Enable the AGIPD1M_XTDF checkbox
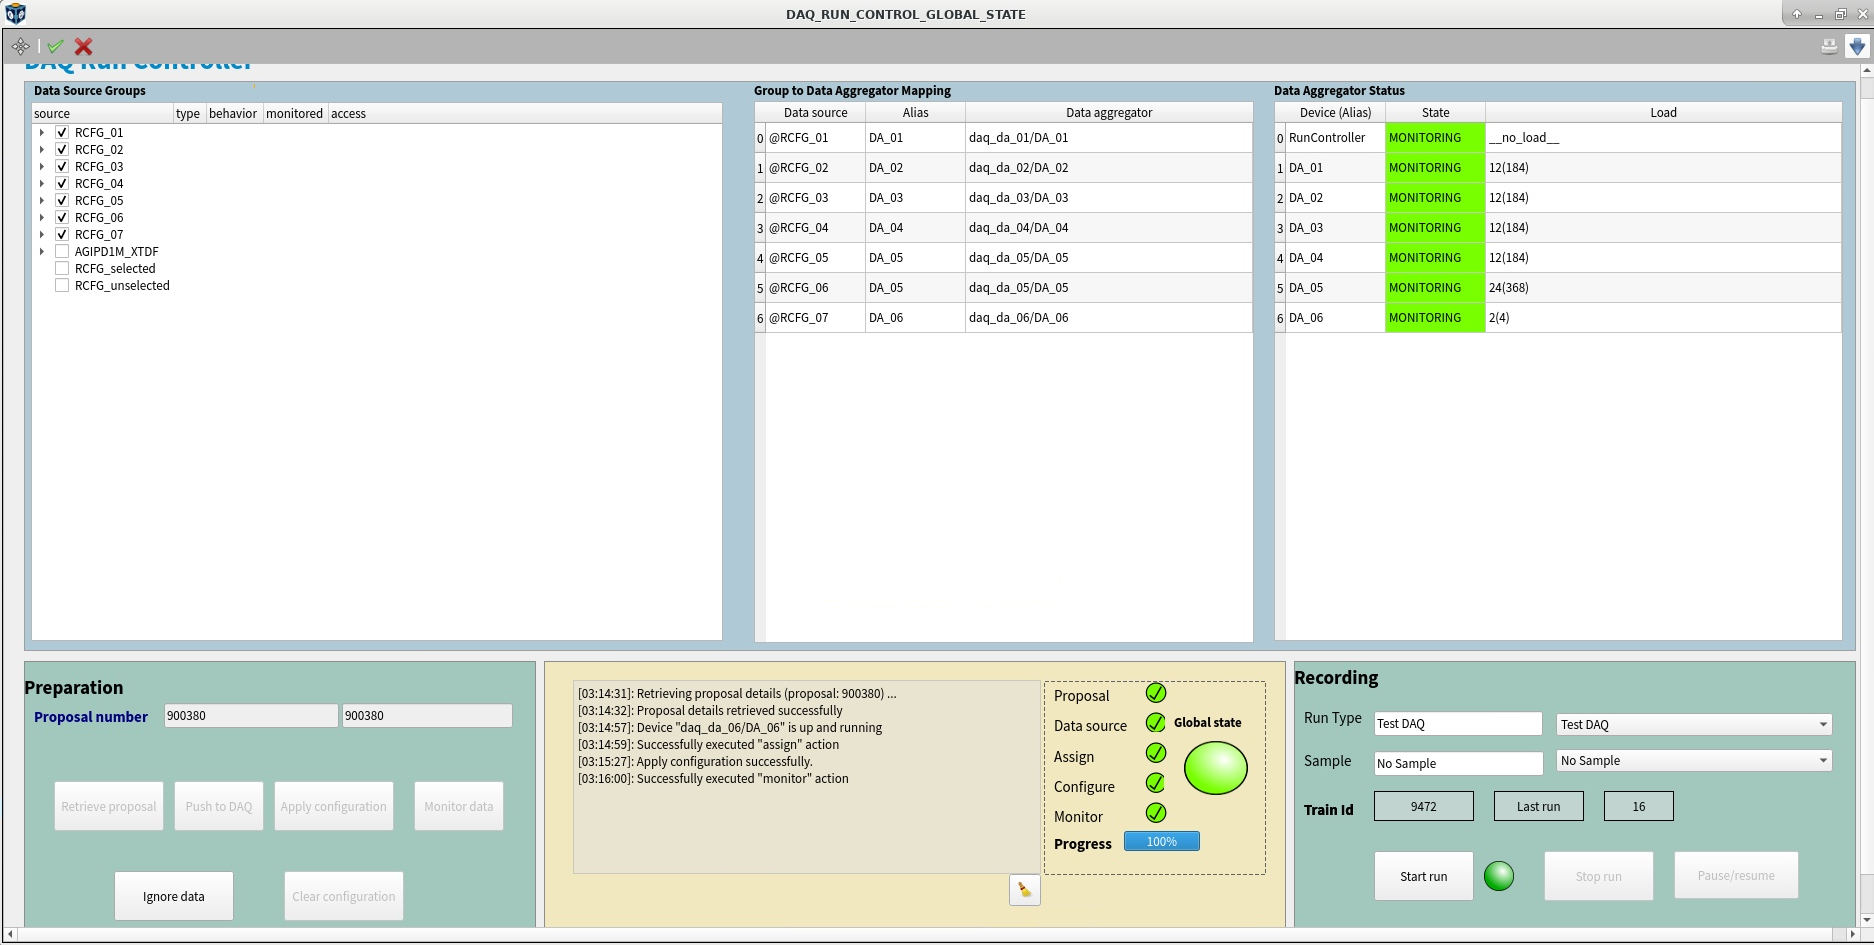Image resolution: width=1874 pixels, height=945 pixels. click(61, 250)
